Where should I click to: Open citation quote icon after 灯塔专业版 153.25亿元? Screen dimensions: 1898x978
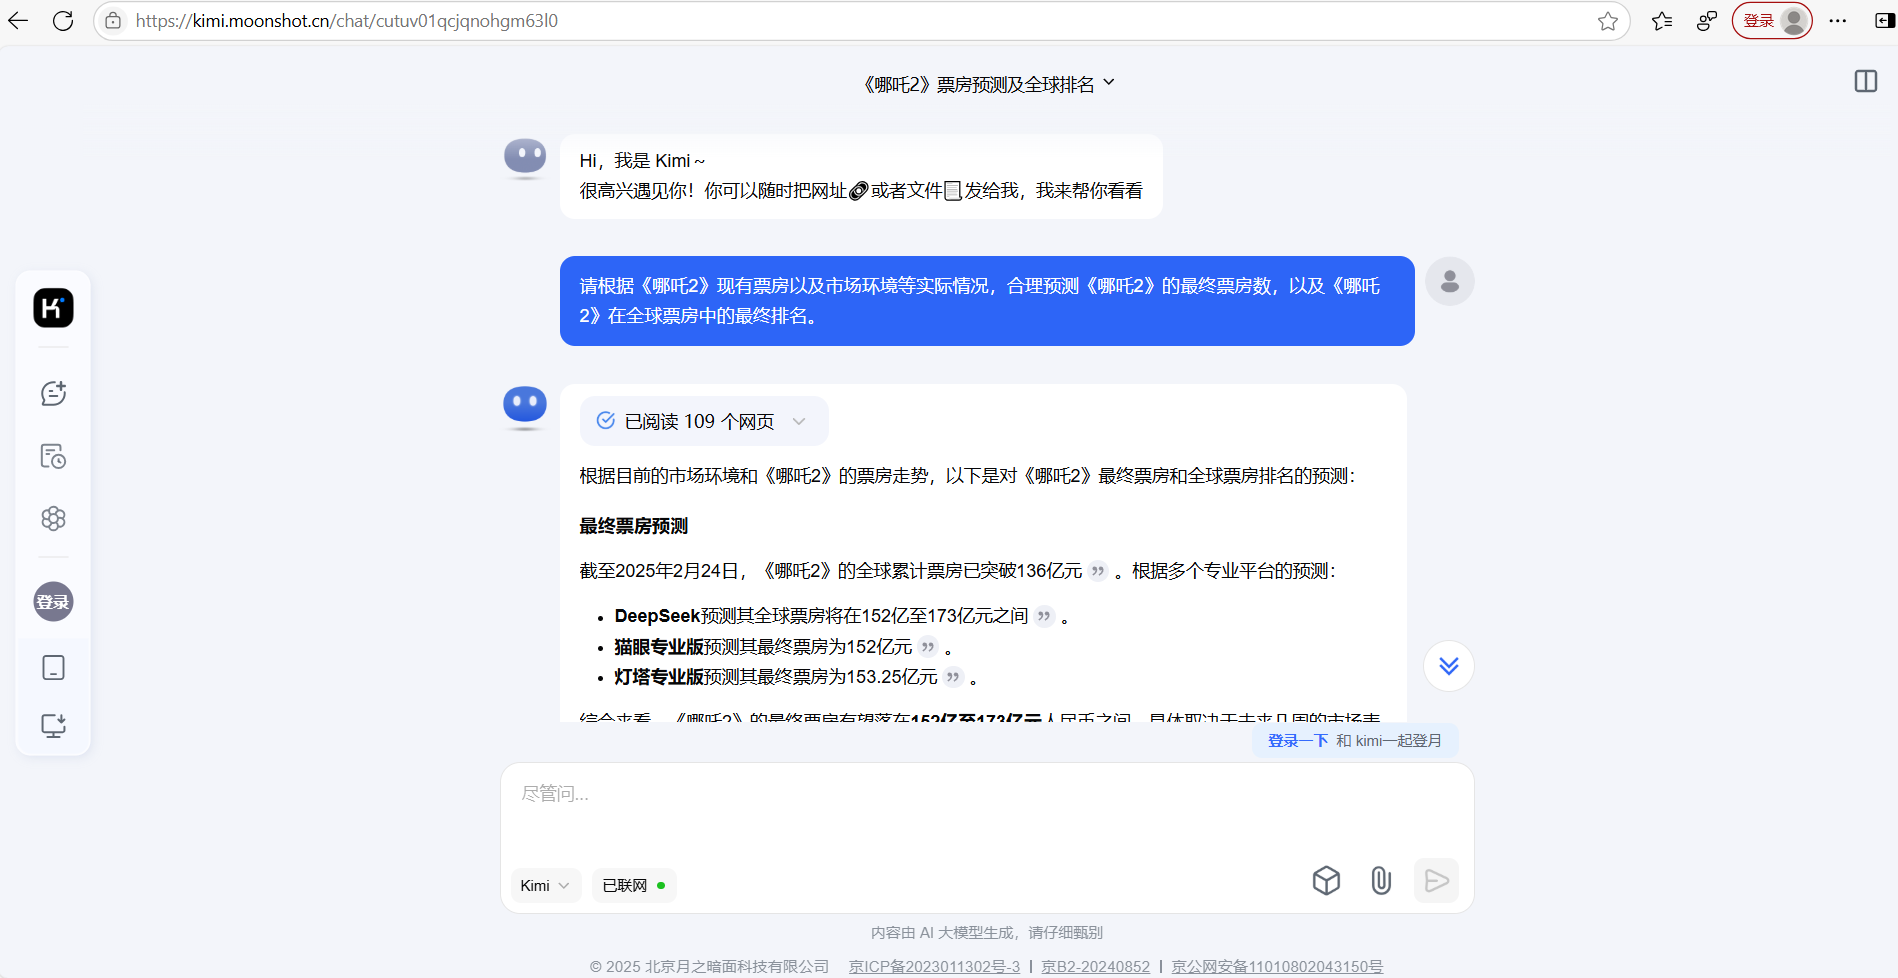[x=953, y=677]
